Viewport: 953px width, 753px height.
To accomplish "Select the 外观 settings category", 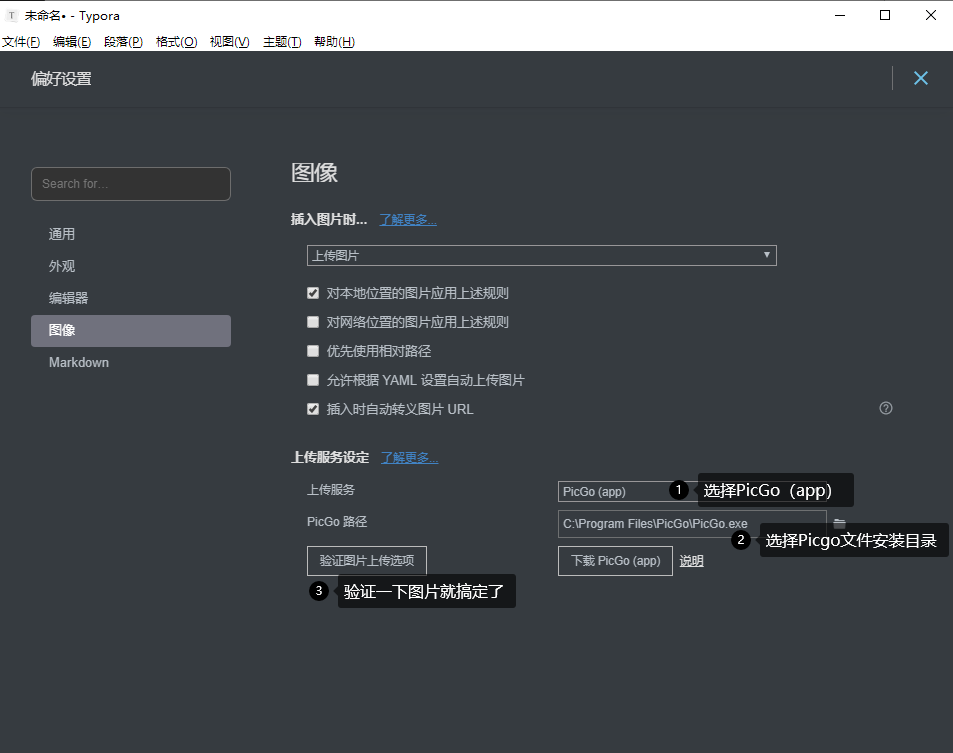I will tap(131, 266).
